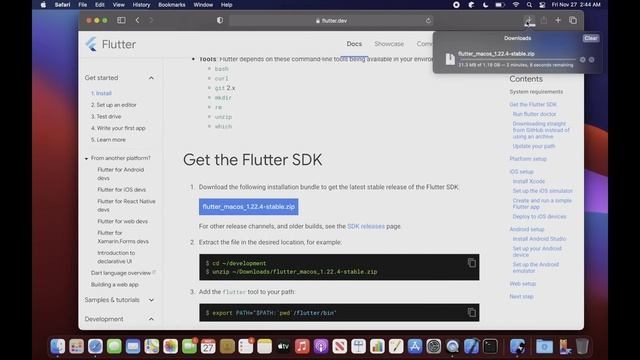The height and width of the screenshot is (360, 640).
Task: Open Spotlight search in menu bar
Action: click(x=529, y=5)
